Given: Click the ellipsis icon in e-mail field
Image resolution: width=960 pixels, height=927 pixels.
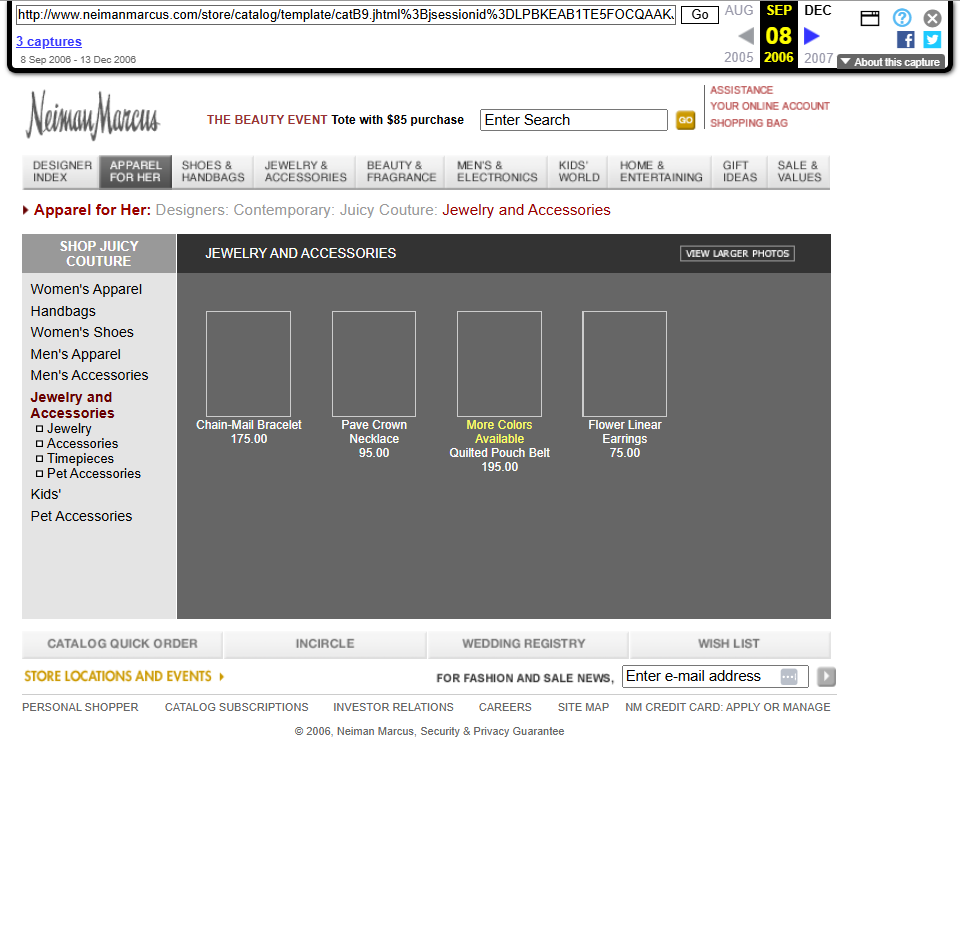Looking at the screenshot, I should pos(789,677).
